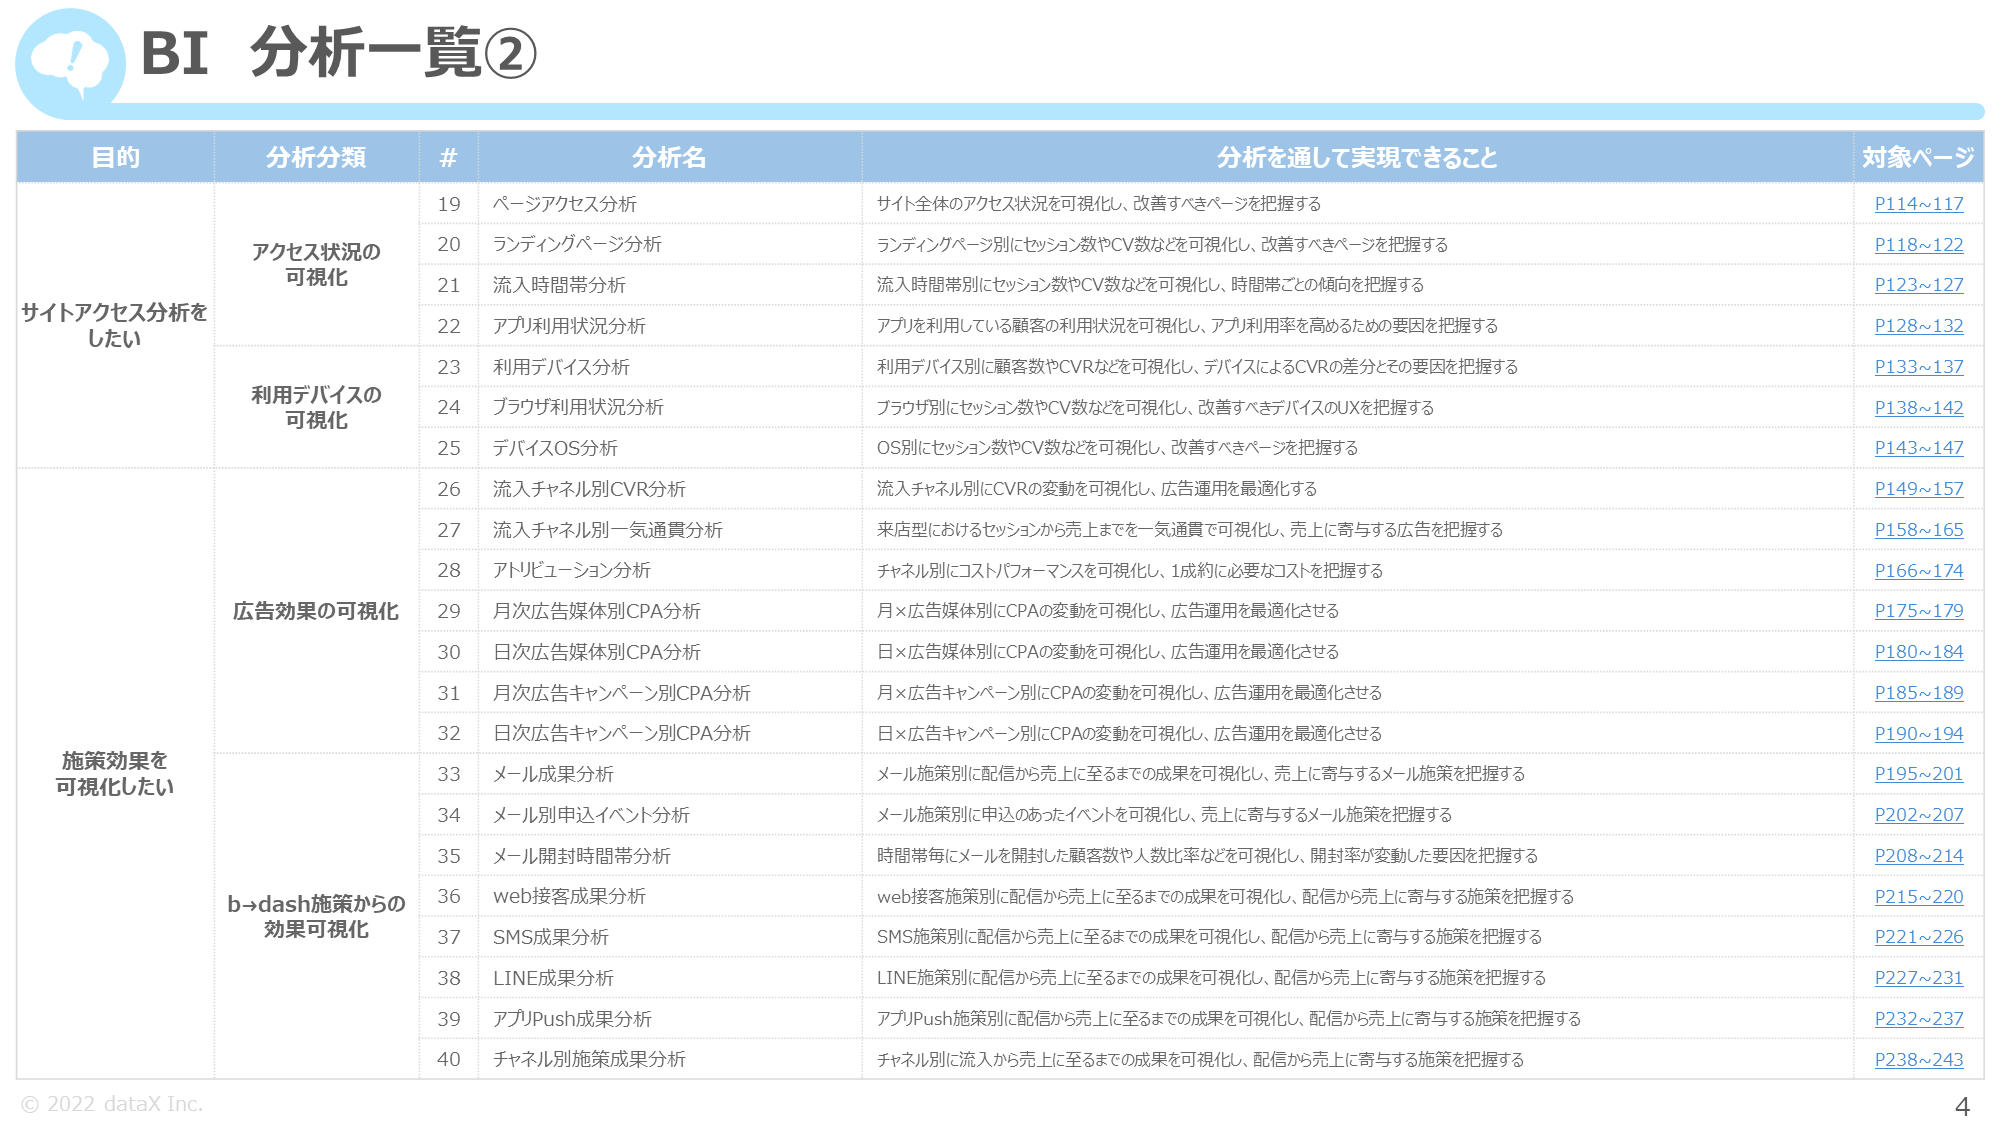Select the P227~231 link
2000x1125 pixels.
pyautogui.click(x=1918, y=978)
